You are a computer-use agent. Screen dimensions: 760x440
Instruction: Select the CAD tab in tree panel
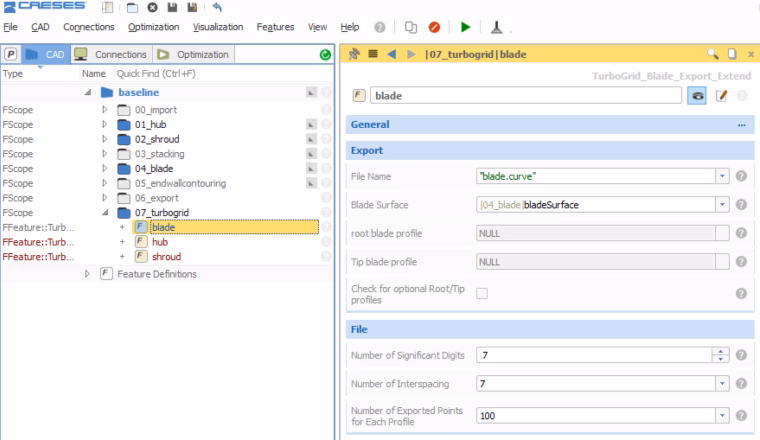coord(45,54)
